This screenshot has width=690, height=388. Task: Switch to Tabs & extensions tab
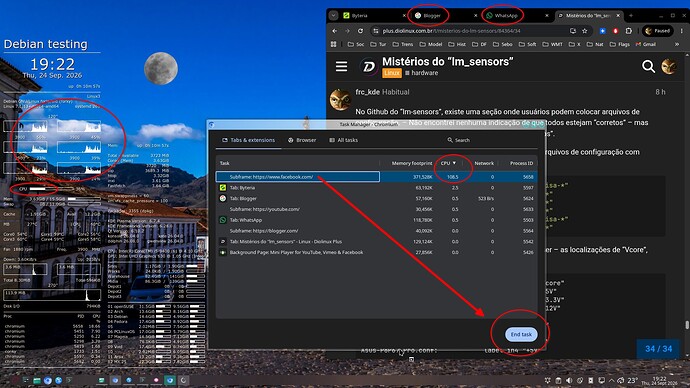[x=248, y=140]
